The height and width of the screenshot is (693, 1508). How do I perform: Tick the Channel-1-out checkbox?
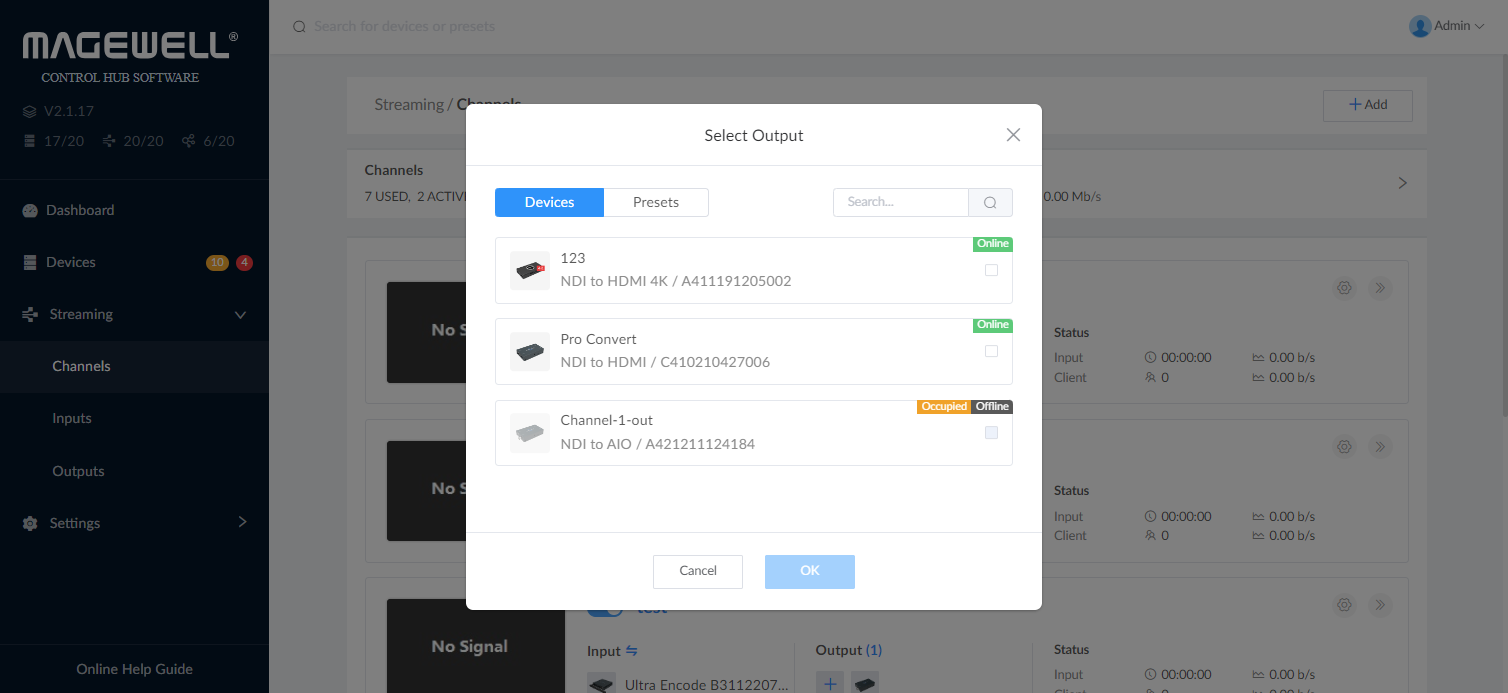pos(991,432)
